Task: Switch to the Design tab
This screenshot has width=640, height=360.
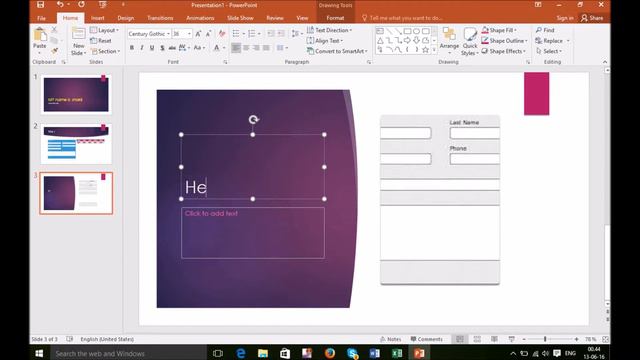Action: pyautogui.click(x=125, y=18)
